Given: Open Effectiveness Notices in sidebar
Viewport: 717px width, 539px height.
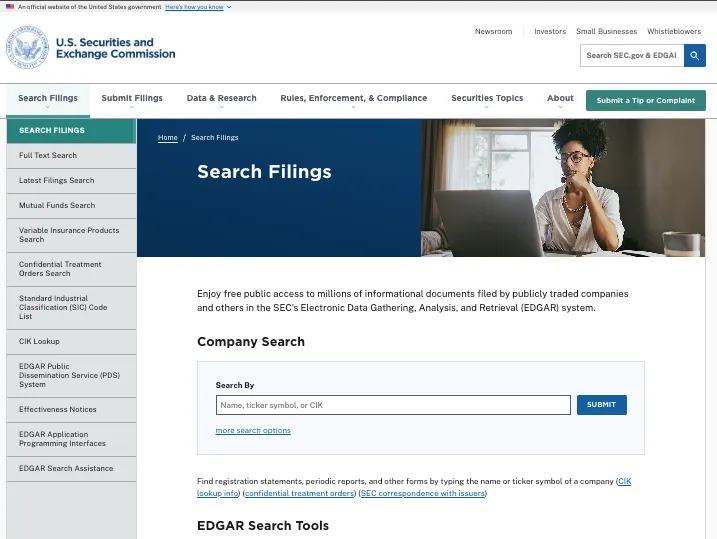Looking at the screenshot, I should pos(71,410).
